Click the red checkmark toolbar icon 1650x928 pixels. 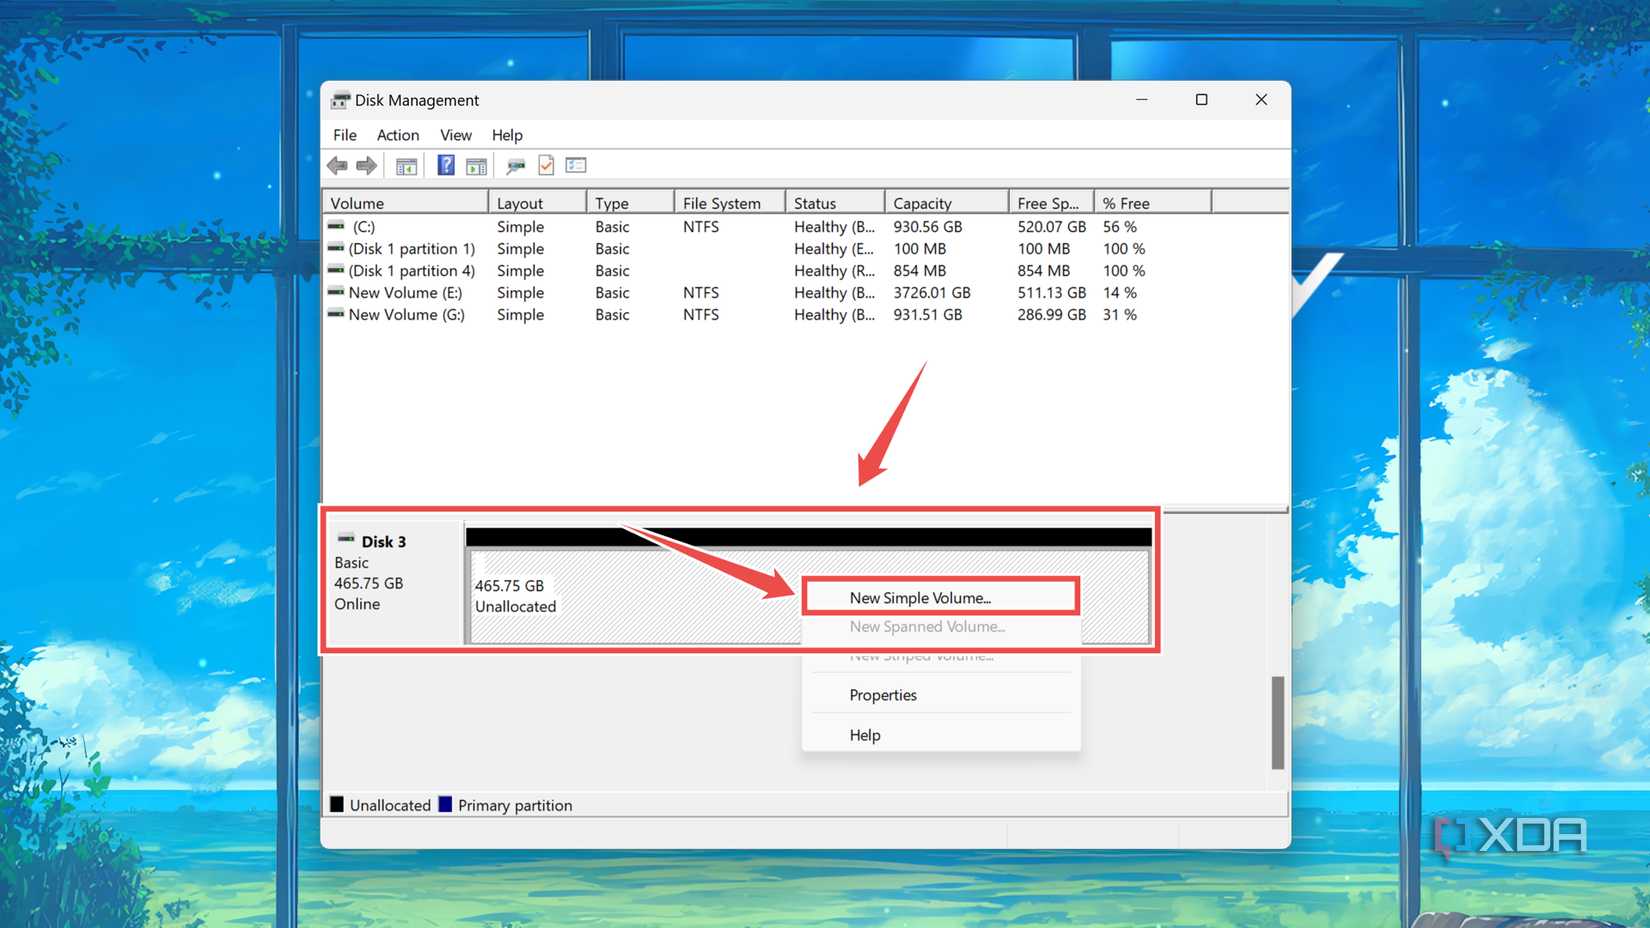546,164
